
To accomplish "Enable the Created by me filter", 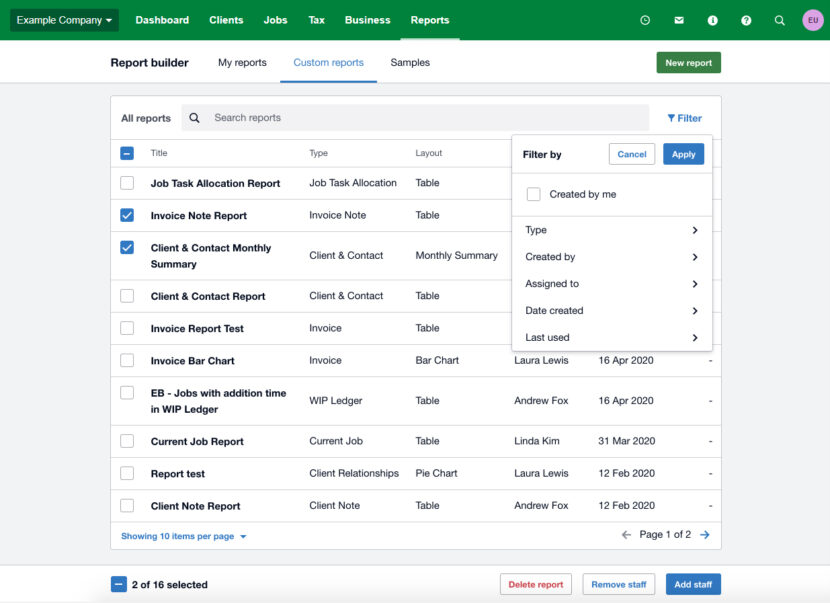I will (534, 196).
